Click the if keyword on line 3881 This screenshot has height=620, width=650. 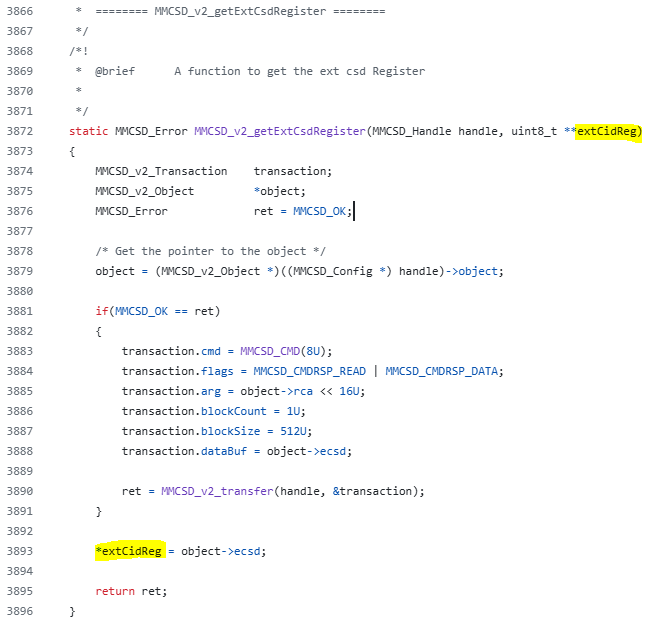[102, 311]
